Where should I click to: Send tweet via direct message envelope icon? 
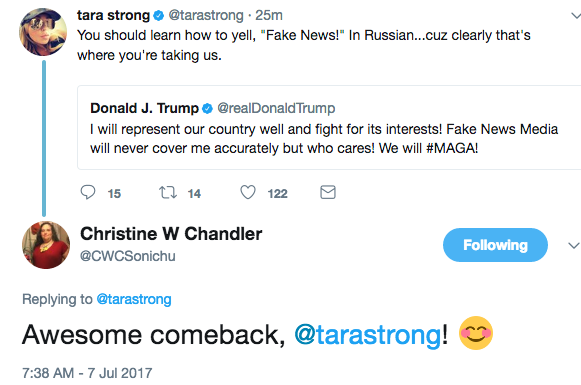click(328, 192)
